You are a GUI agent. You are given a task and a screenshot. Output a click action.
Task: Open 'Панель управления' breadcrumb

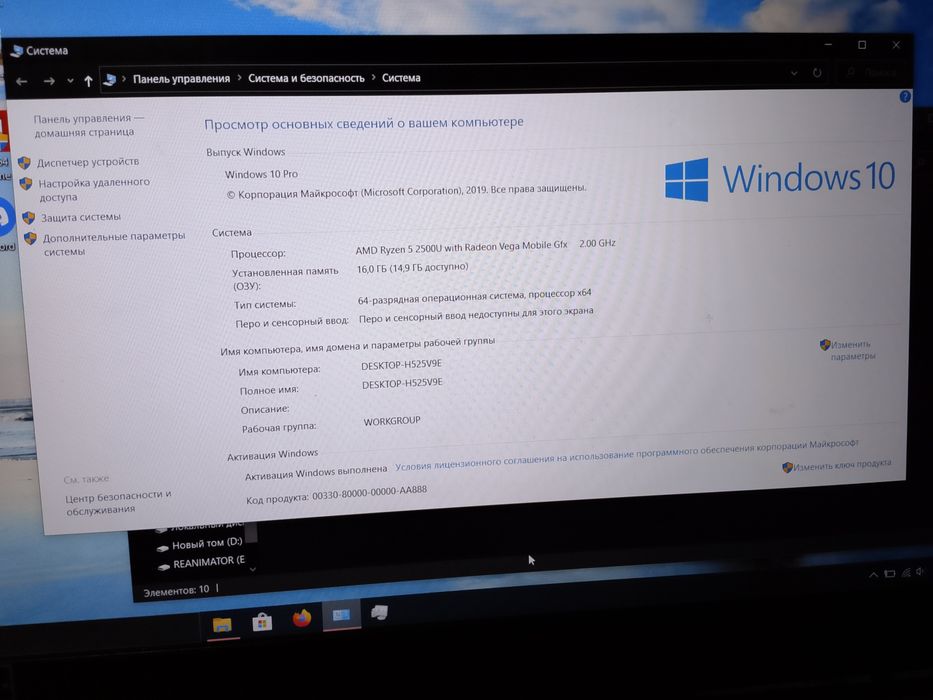(x=181, y=79)
